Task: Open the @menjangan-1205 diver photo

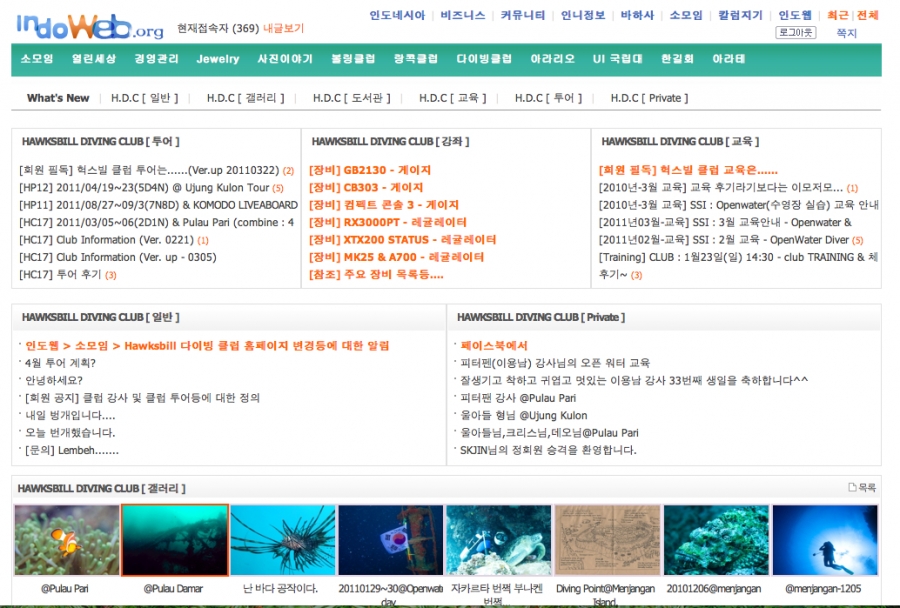Action: click(x=824, y=540)
